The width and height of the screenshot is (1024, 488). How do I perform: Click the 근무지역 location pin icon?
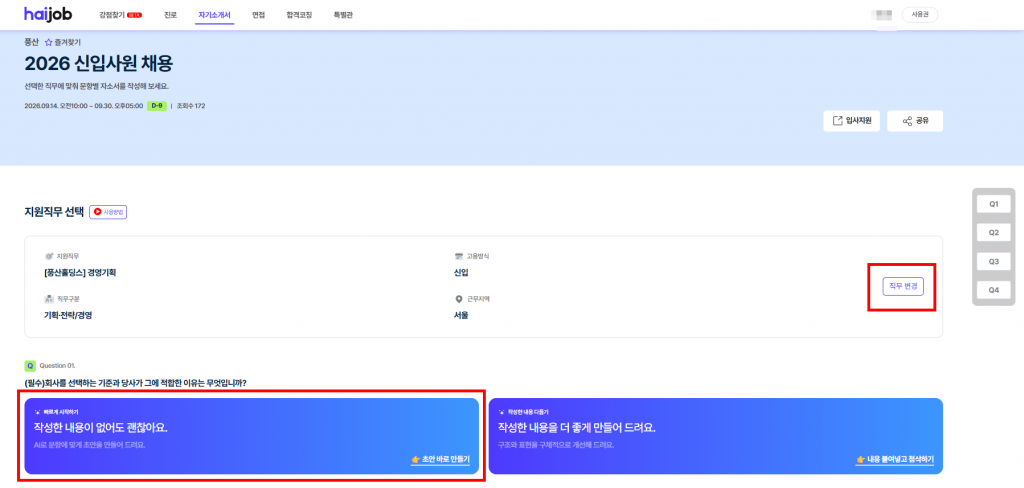tap(458, 299)
